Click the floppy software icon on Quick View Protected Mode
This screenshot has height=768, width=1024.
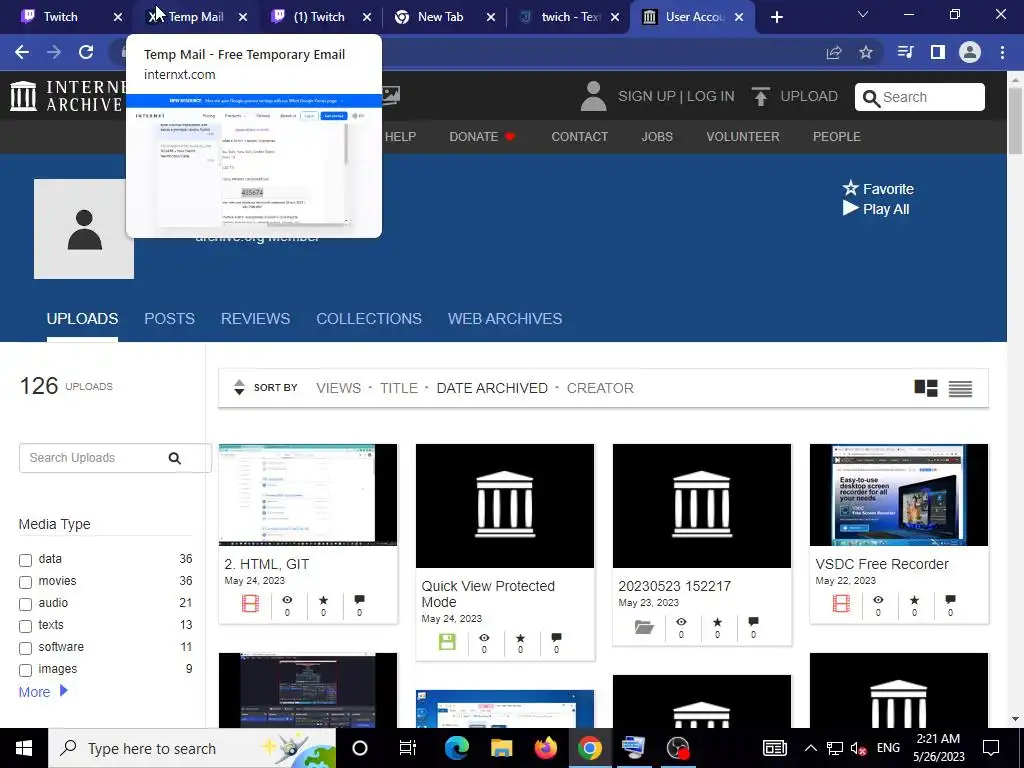(447, 641)
